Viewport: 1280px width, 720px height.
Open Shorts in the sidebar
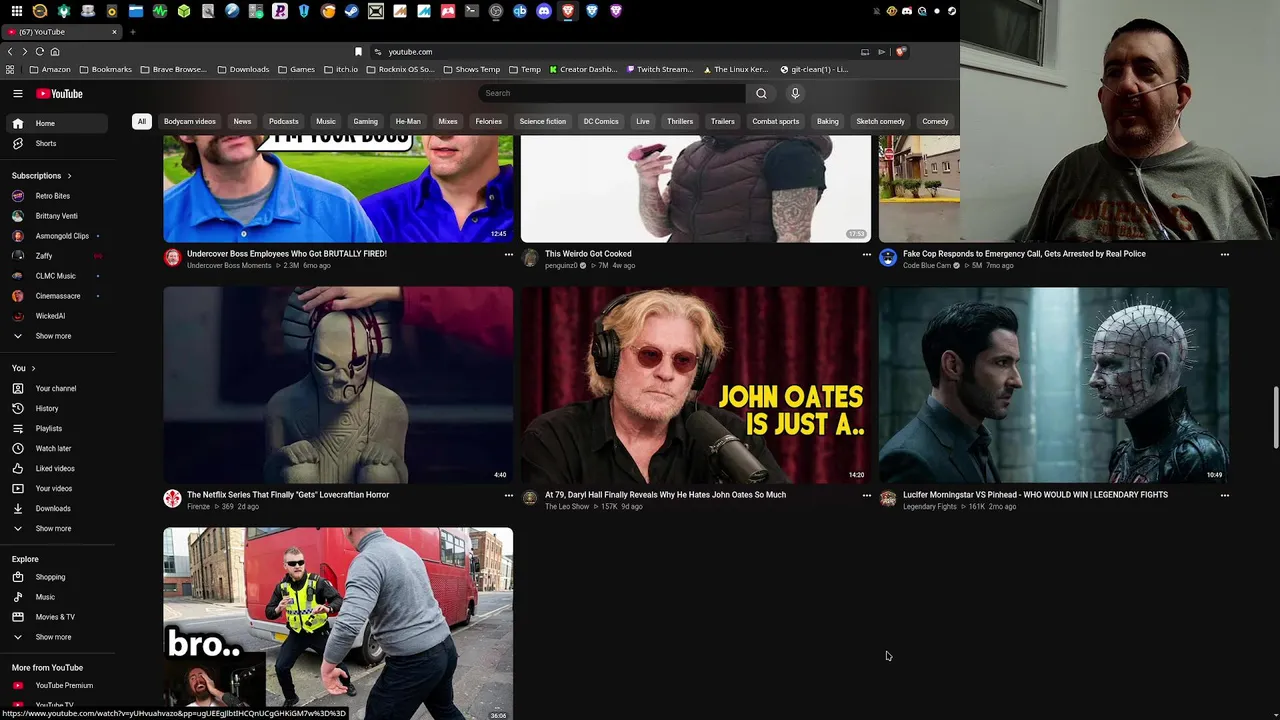pyautogui.click(x=55, y=143)
